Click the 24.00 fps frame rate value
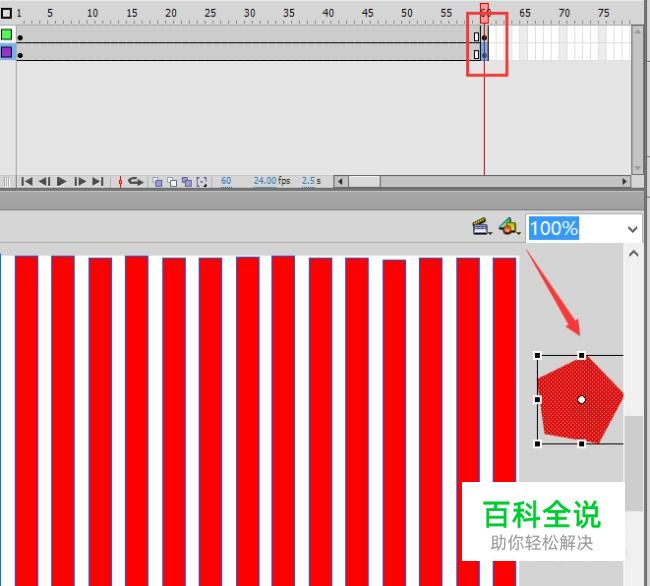650x586 pixels. click(x=265, y=181)
